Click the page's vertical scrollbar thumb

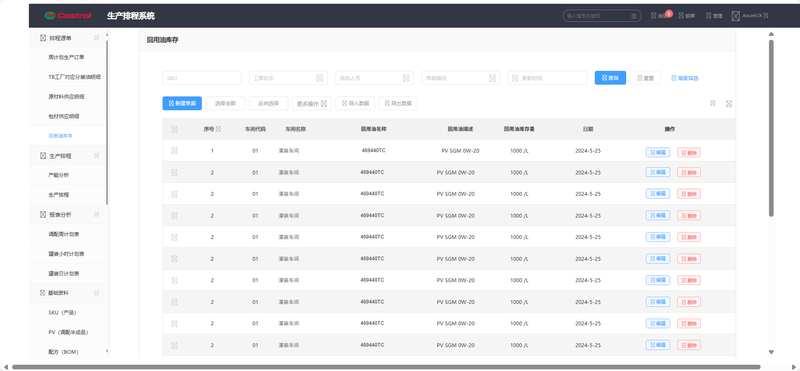771,128
